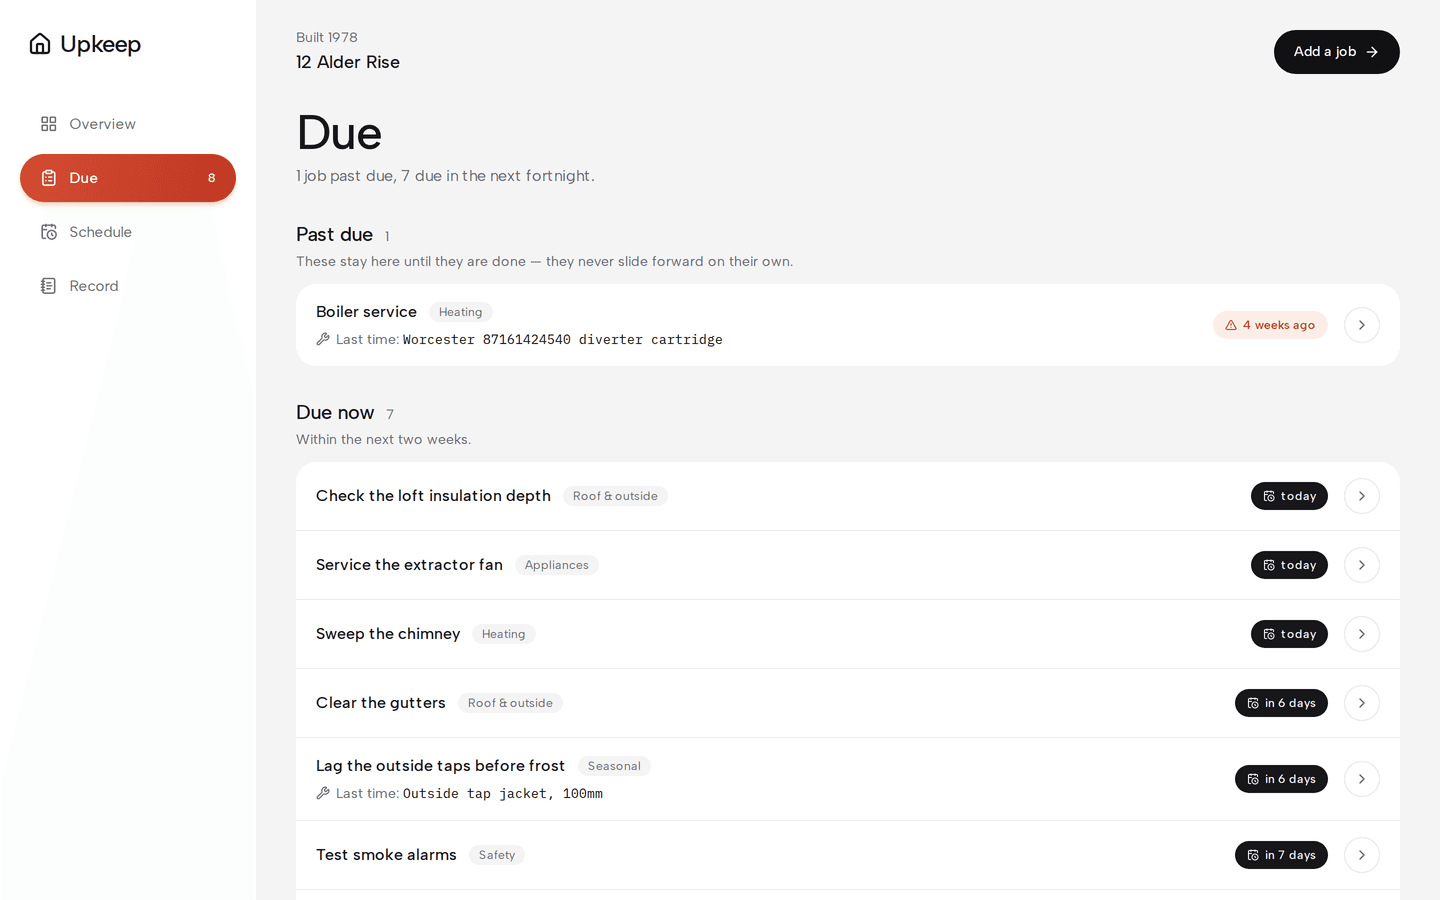Click the Heating tag beside Boiler service

(x=460, y=312)
